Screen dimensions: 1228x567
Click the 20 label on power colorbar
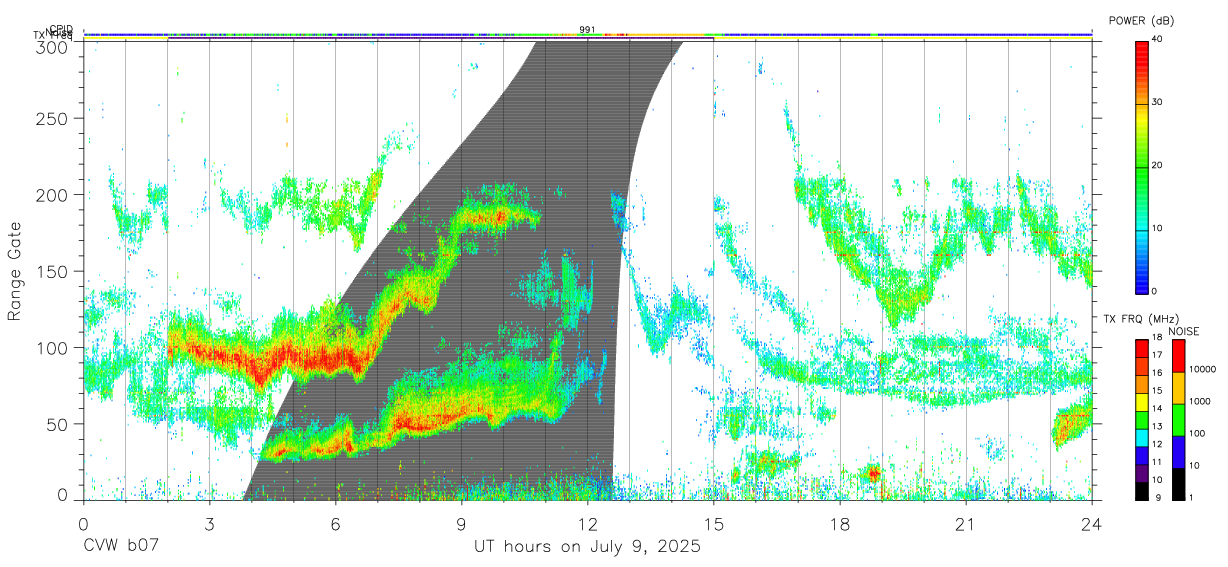tap(1159, 165)
